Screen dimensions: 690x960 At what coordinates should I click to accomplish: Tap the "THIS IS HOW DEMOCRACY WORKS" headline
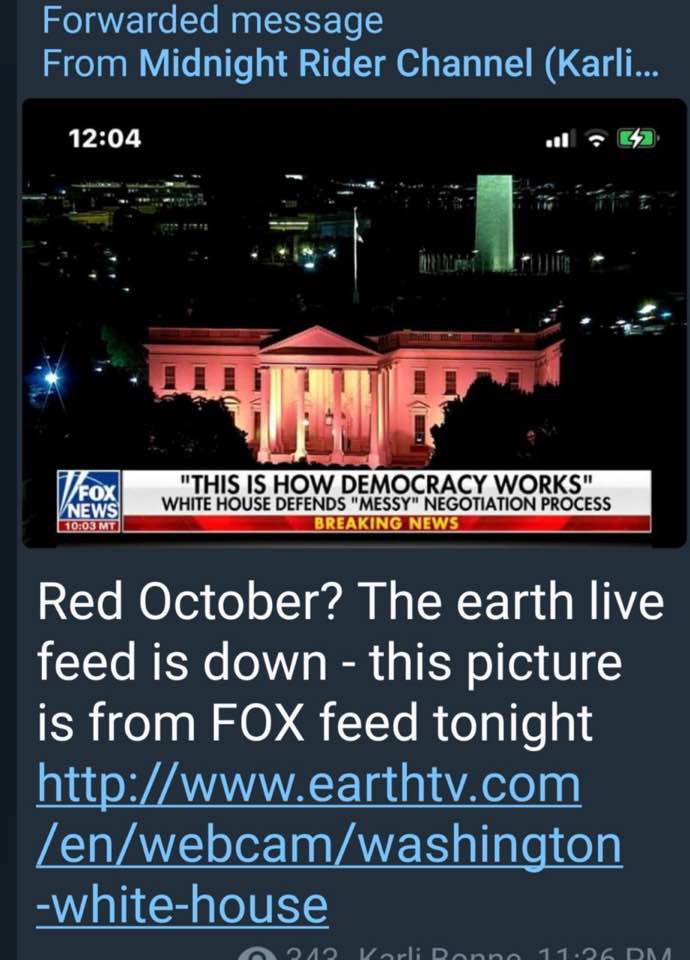pos(386,484)
